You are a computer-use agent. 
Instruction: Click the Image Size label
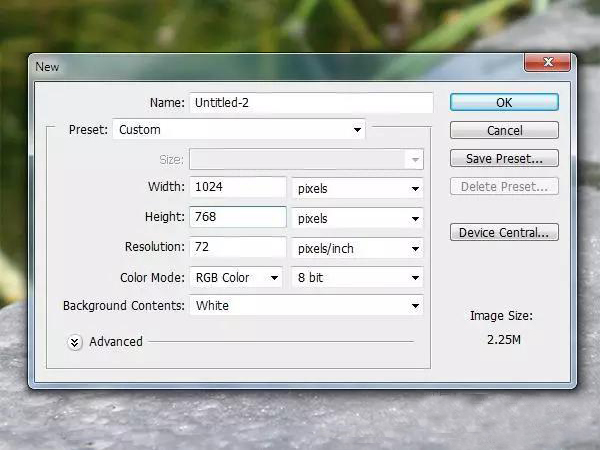point(501,316)
